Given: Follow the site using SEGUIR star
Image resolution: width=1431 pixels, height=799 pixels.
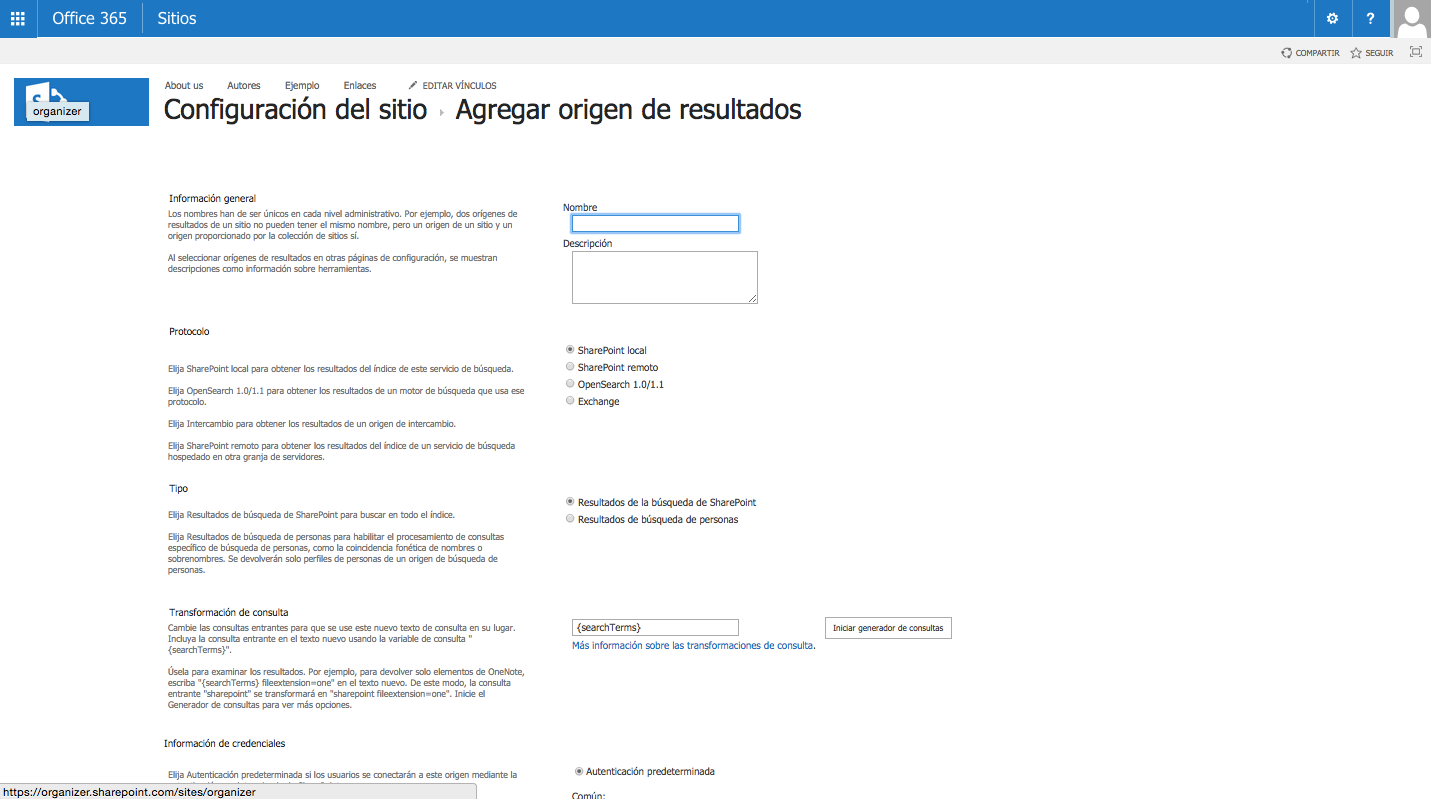Looking at the screenshot, I should point(1370,52).
